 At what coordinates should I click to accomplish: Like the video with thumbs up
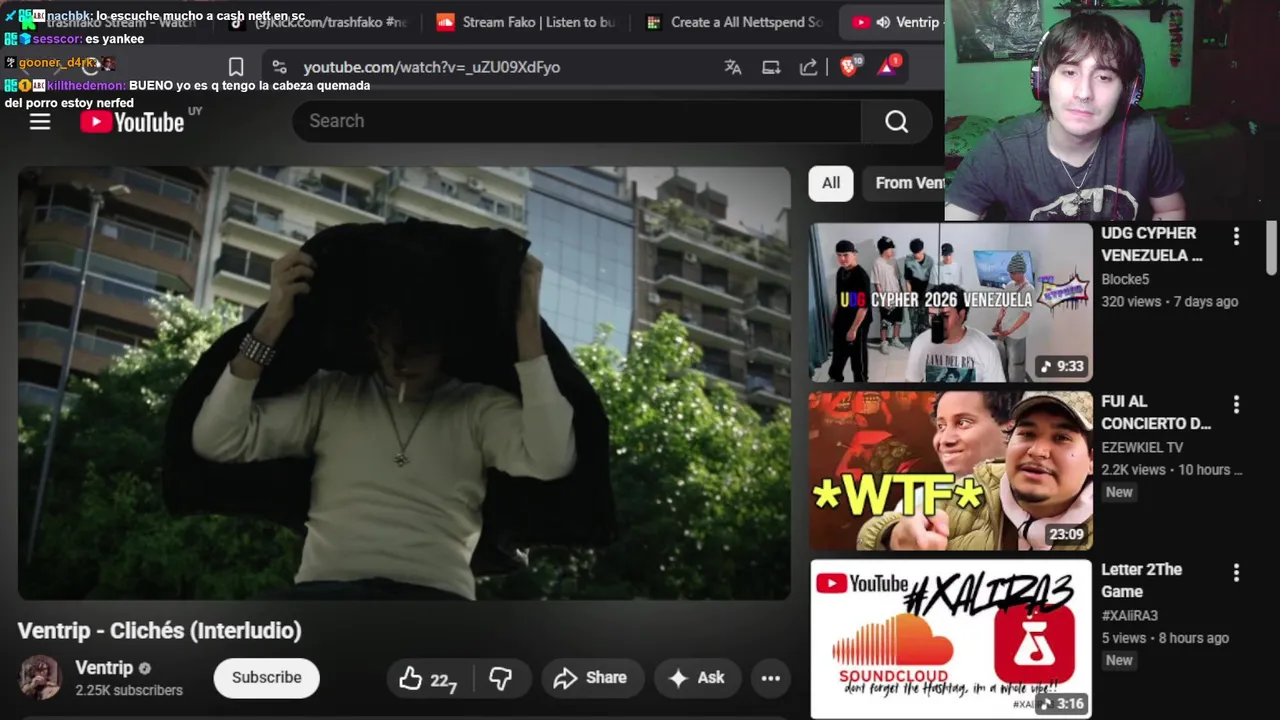pos(430,678)
